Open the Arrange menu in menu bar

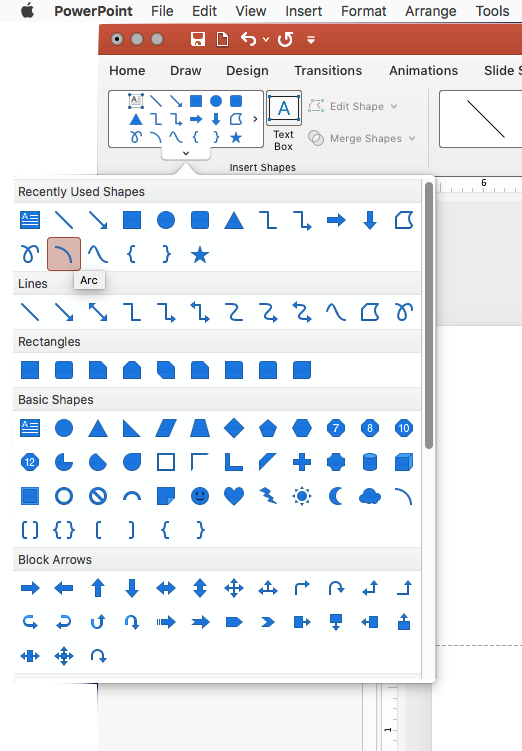431,11
